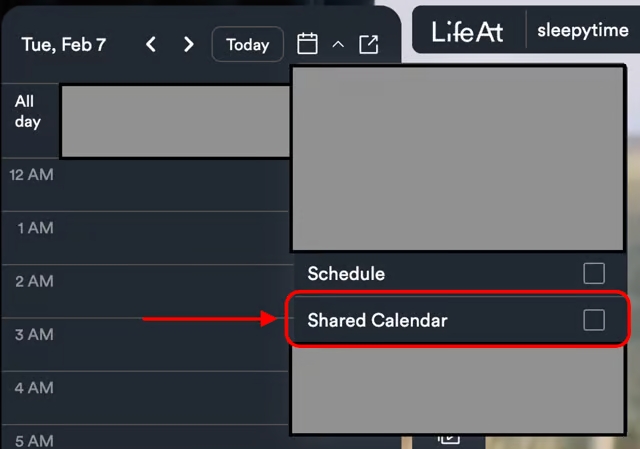Jump to Today

(x=247, y=45)
